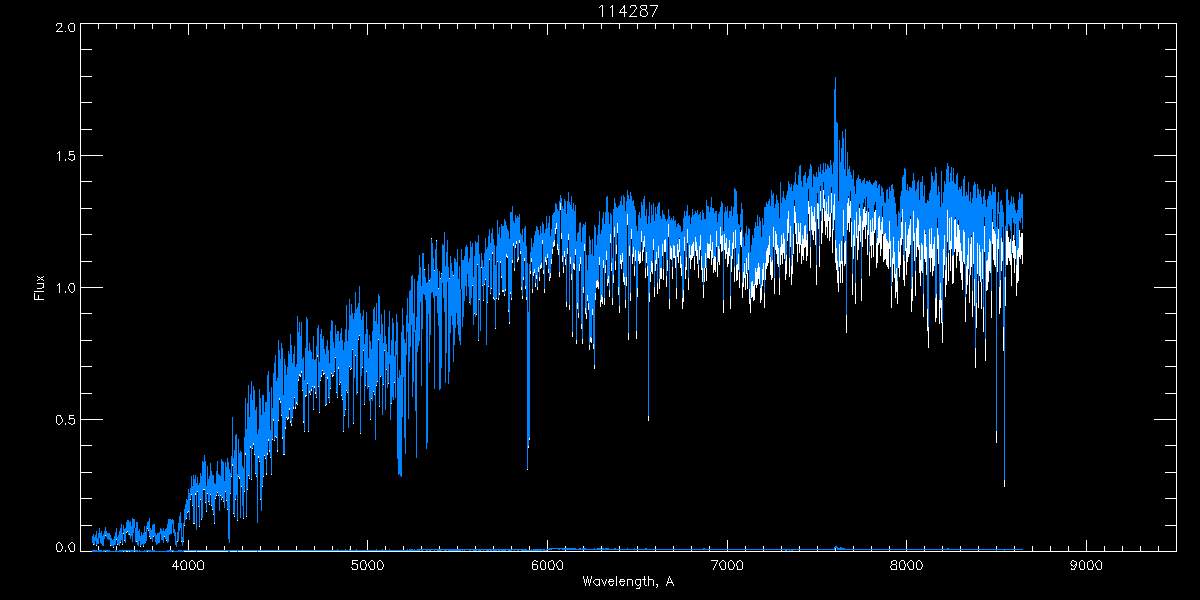Select the 6000 wavelength tick label
Viewport: 1200px width, 600px height.
[x=547, y=565]
